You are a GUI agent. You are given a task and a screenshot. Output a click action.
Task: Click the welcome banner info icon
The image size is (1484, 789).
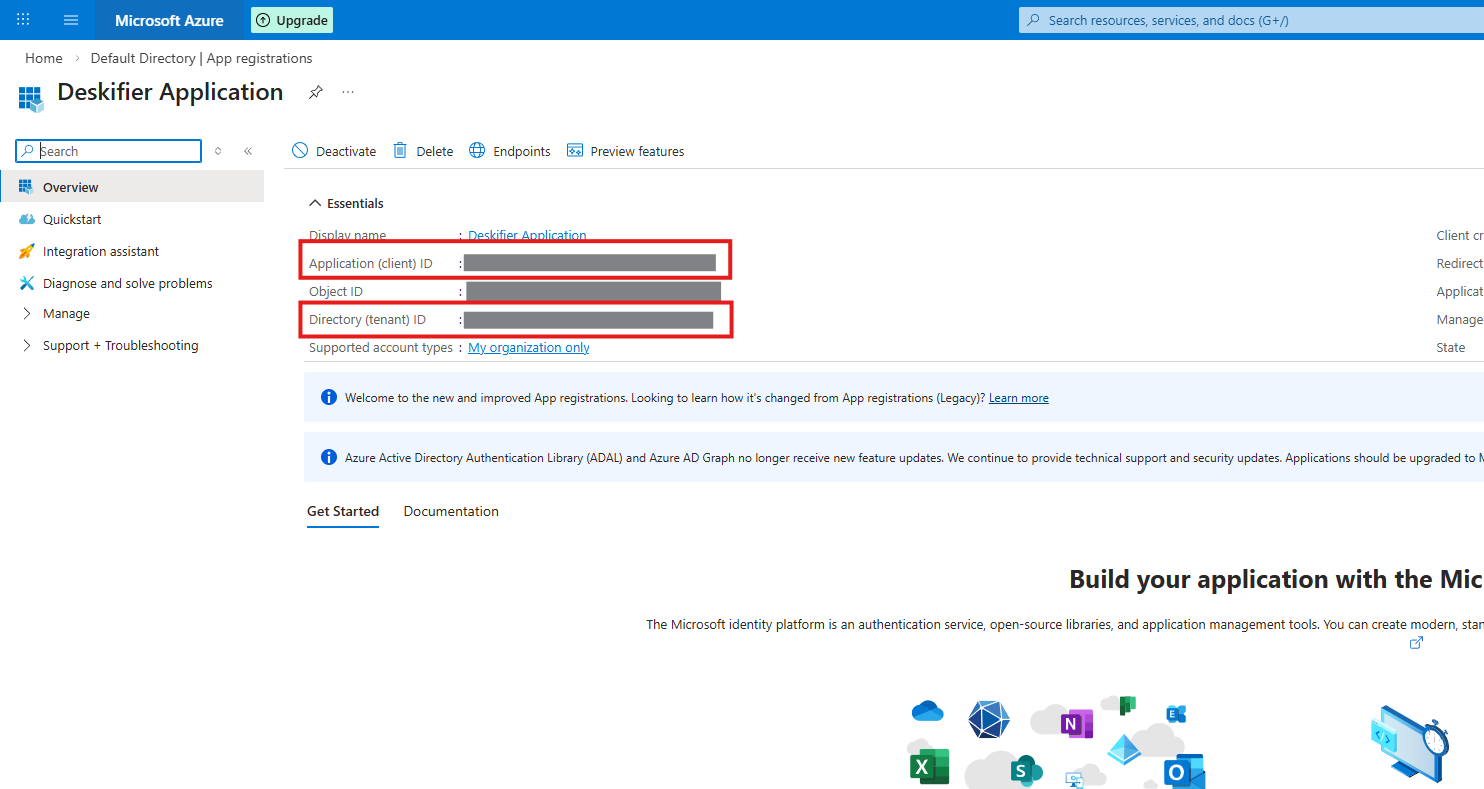click(329, 397)
